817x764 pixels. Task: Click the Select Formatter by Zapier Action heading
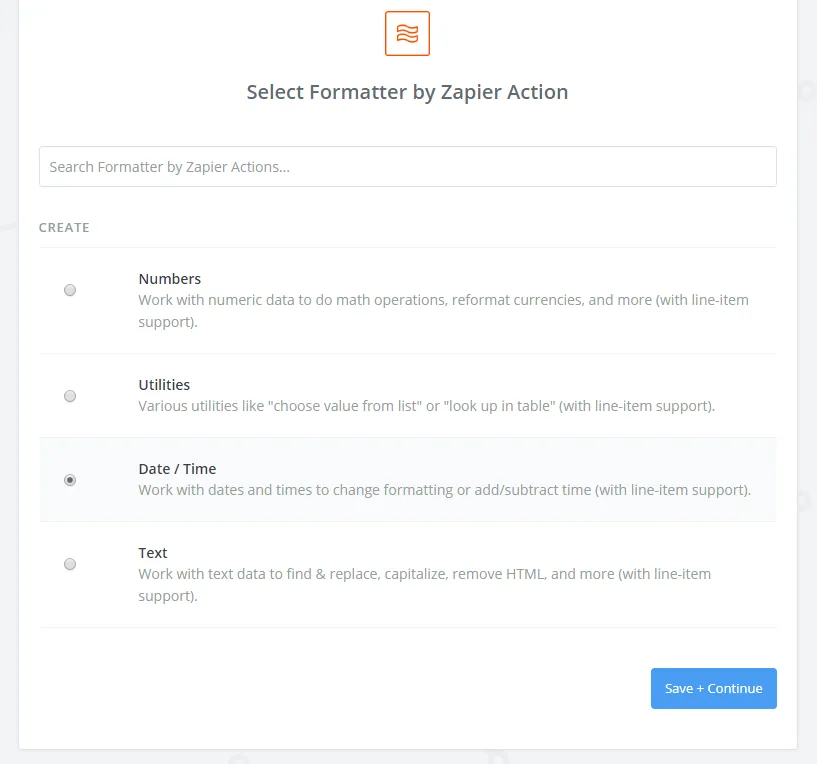pos(407,93)
